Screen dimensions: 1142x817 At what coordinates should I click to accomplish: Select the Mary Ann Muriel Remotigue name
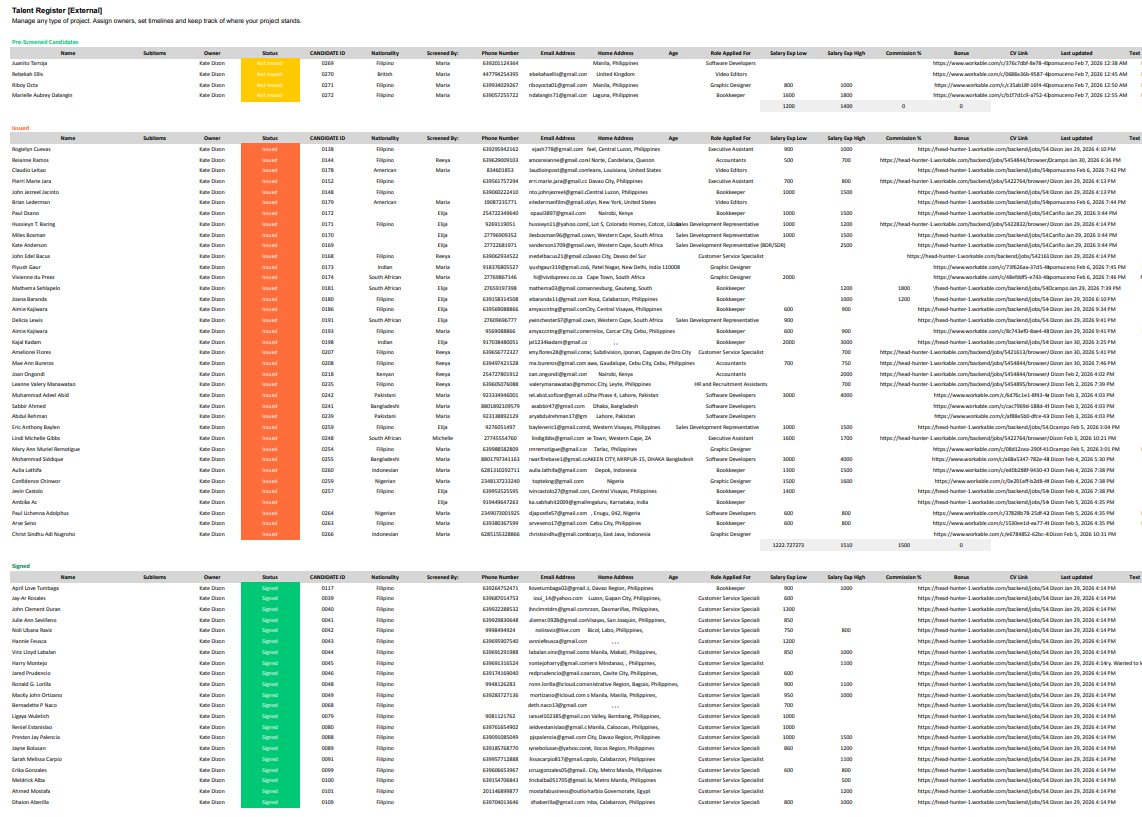[46, 449]
